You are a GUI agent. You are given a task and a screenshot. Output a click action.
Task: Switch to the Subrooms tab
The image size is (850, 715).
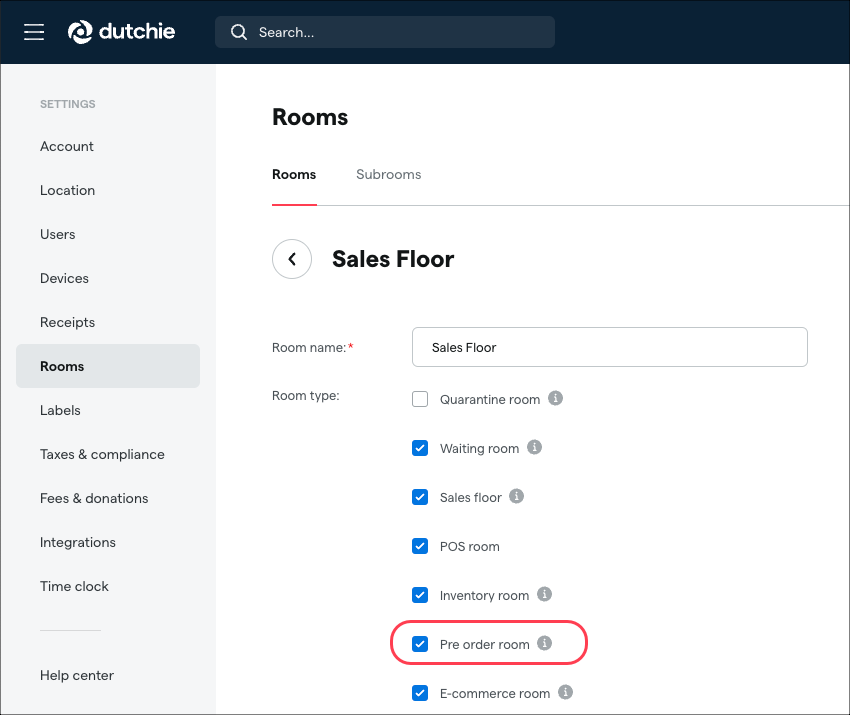click(x=388, y=174)
